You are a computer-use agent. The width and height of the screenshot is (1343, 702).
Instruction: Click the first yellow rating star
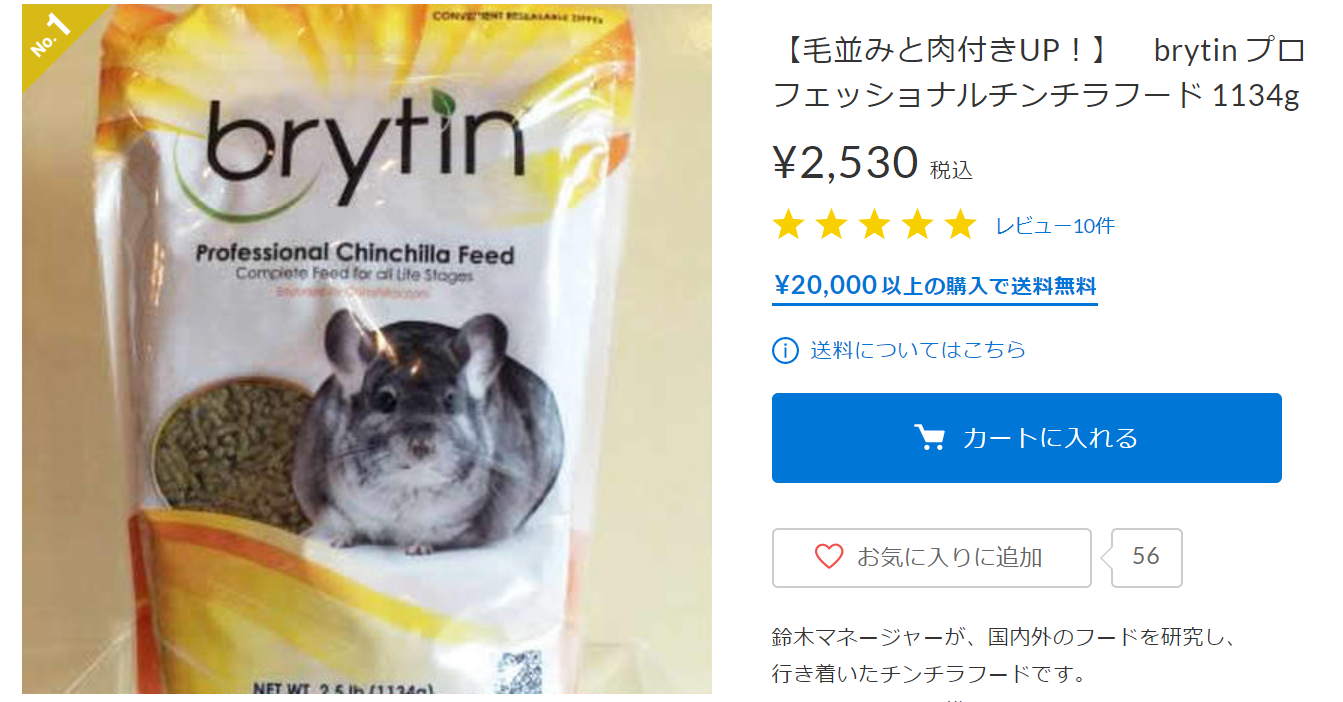coord(788,225)
